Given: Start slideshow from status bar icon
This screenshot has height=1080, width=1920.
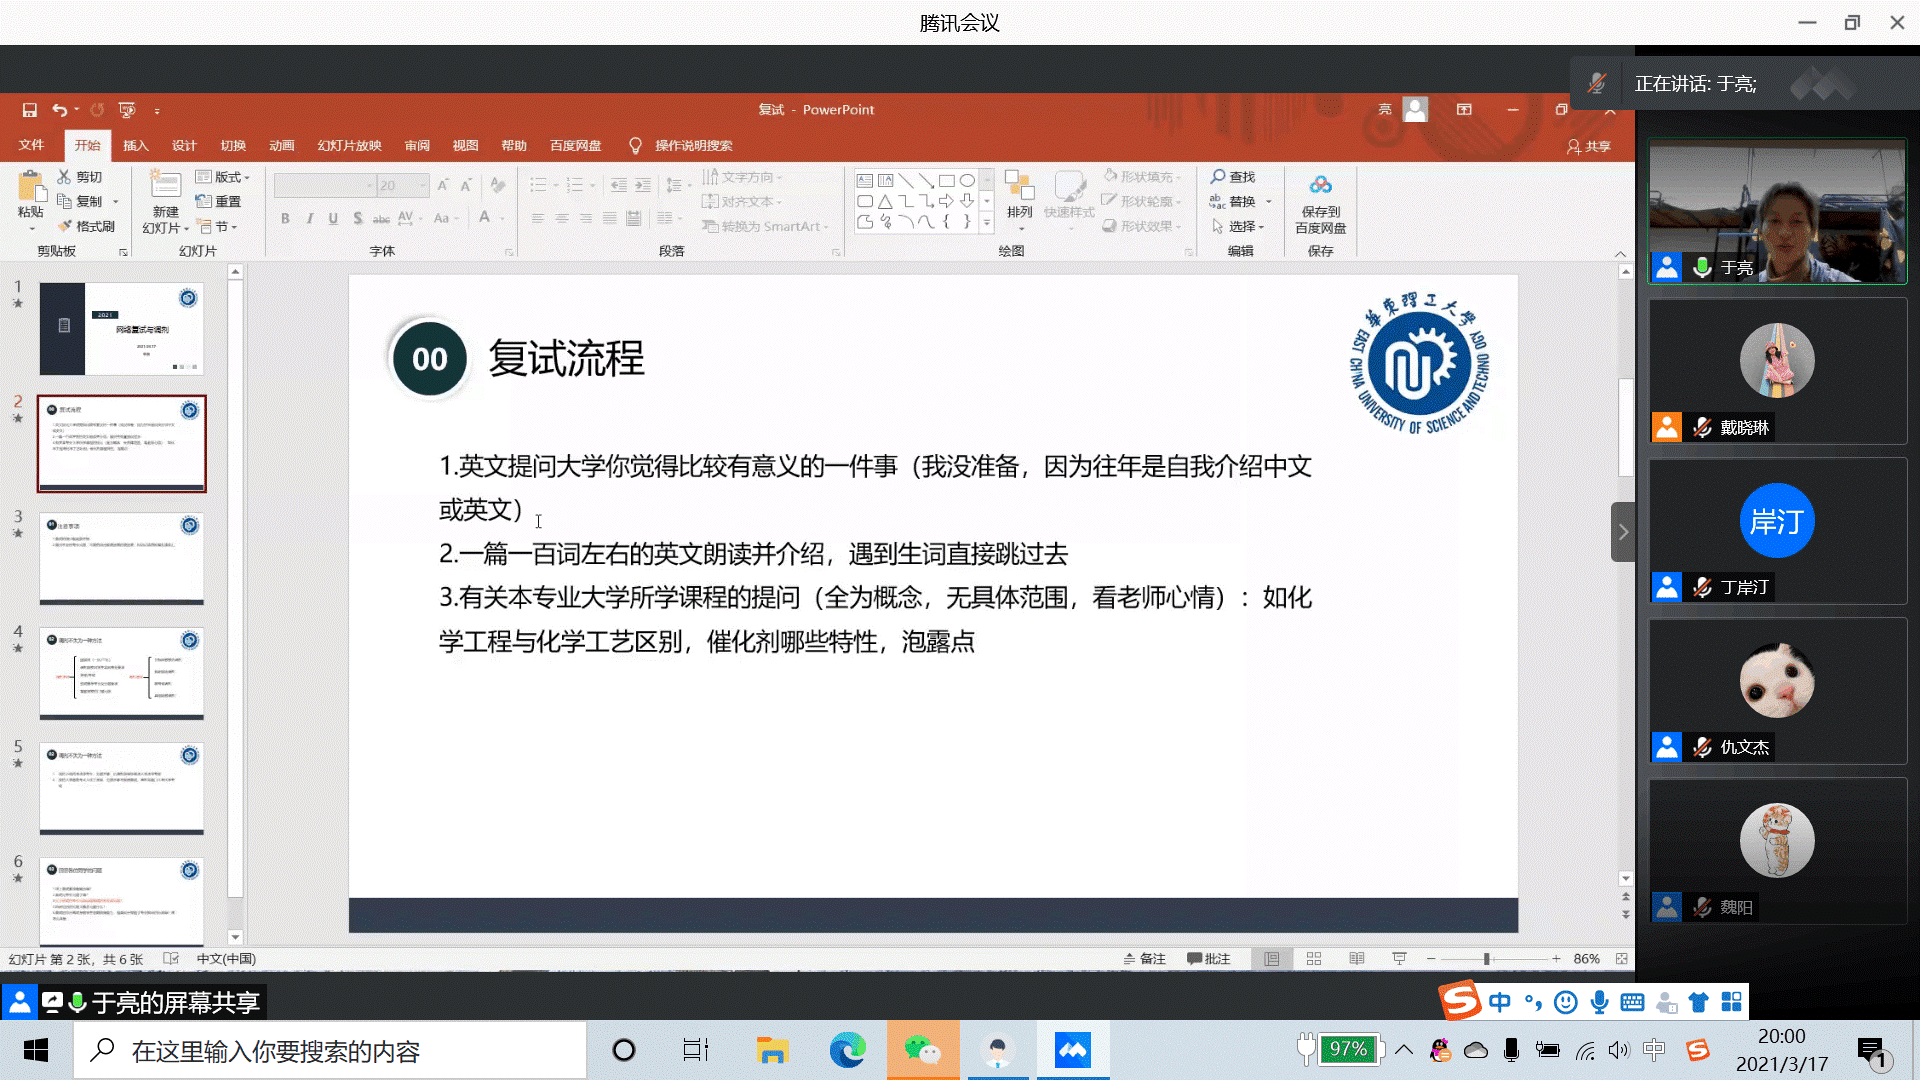Looking at the screenshot, I should tap(1399, 959).
